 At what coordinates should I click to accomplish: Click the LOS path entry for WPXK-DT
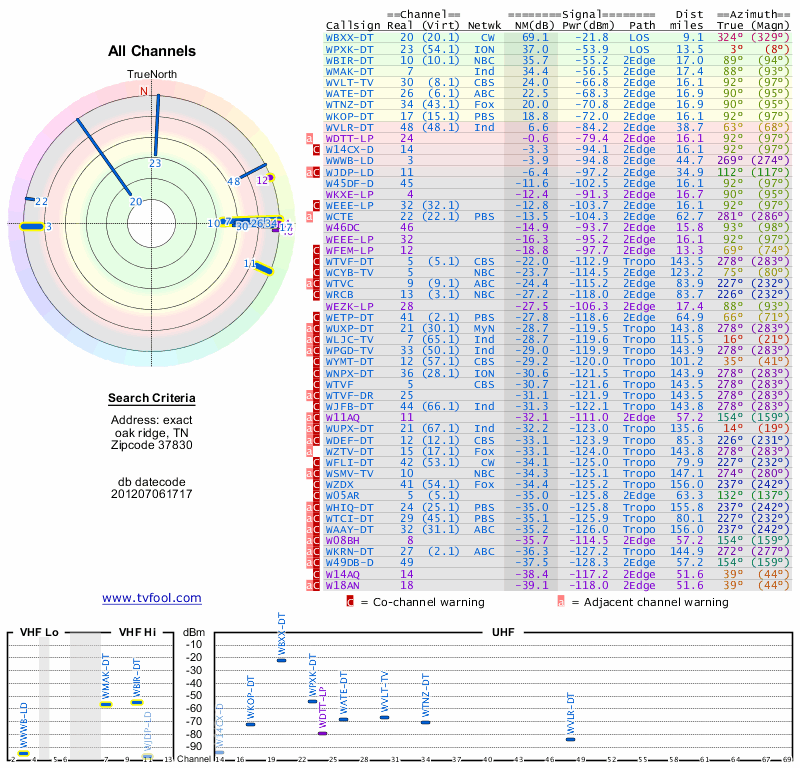pos(639,49)
